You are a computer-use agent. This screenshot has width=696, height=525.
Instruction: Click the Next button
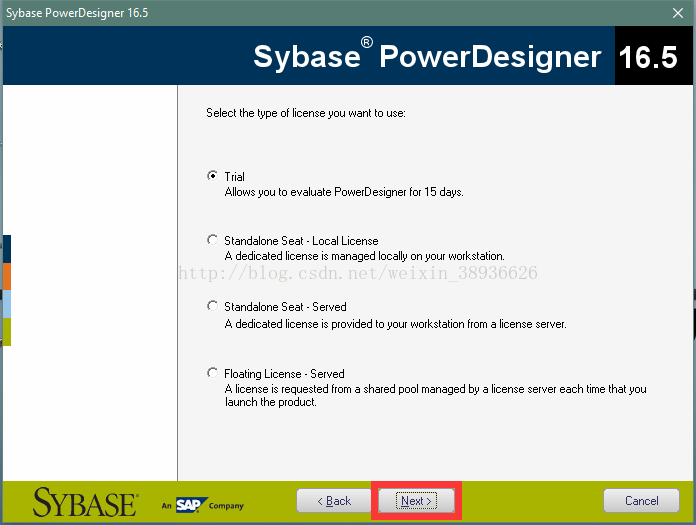(416, 501)
